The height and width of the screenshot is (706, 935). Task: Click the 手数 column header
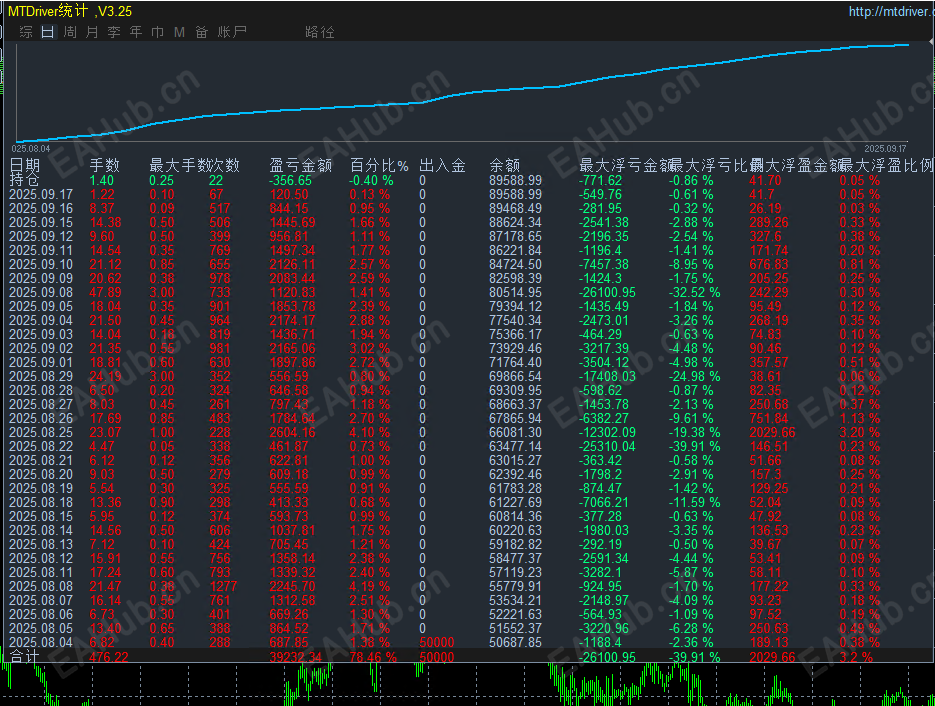(x=104, y=165)
